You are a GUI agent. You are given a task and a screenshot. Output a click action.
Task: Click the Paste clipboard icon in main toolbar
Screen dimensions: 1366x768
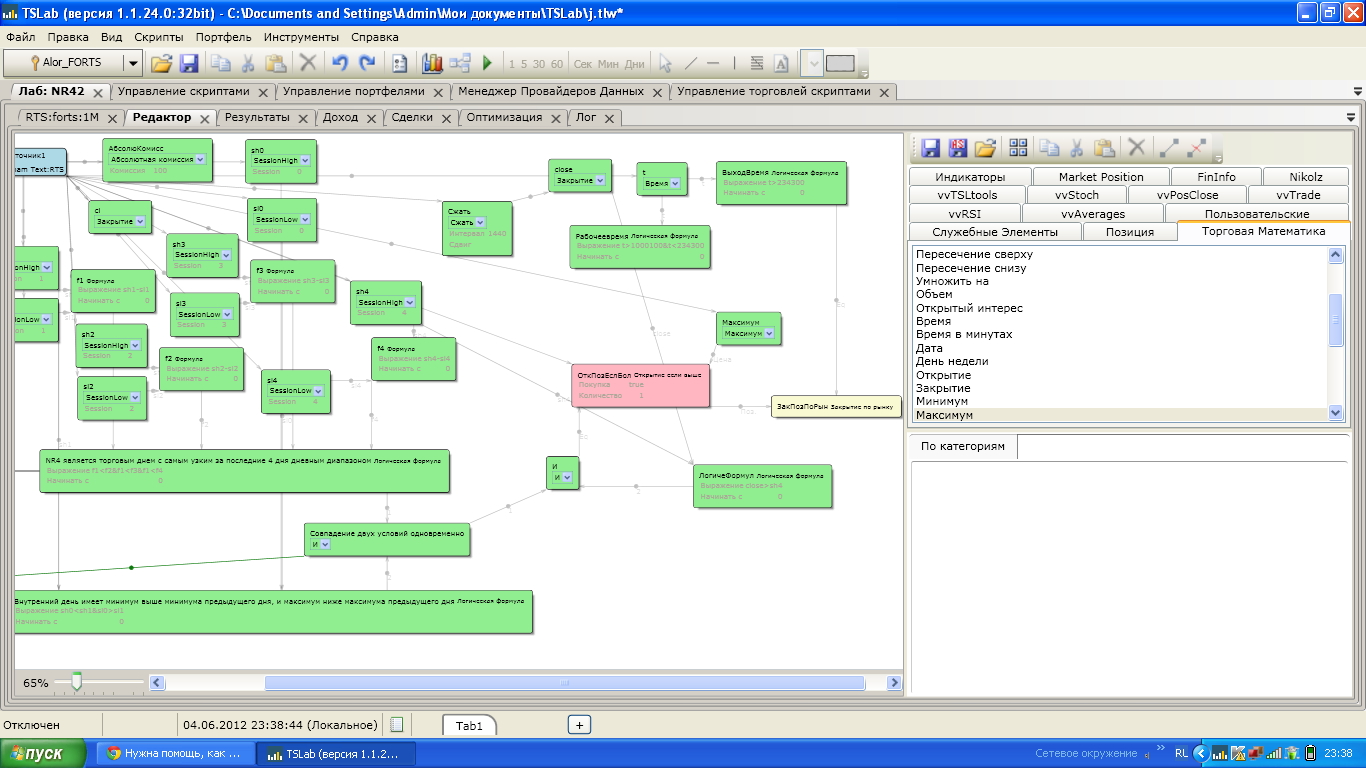coord(276,63)
